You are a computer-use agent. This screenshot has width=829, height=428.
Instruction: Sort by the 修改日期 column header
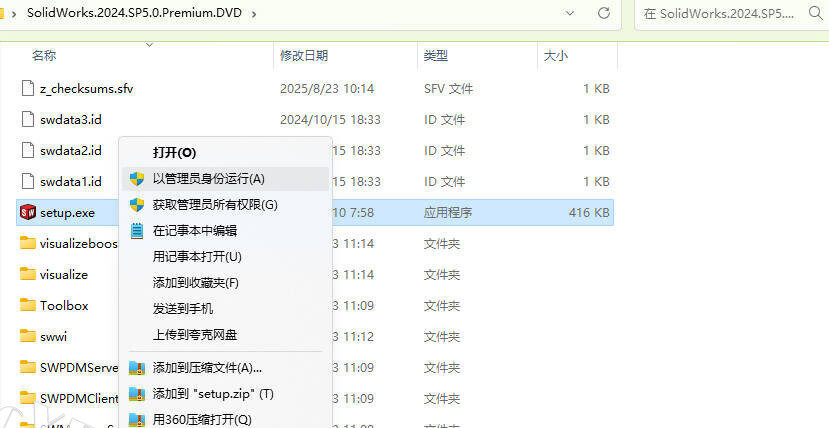pos(304,55)
